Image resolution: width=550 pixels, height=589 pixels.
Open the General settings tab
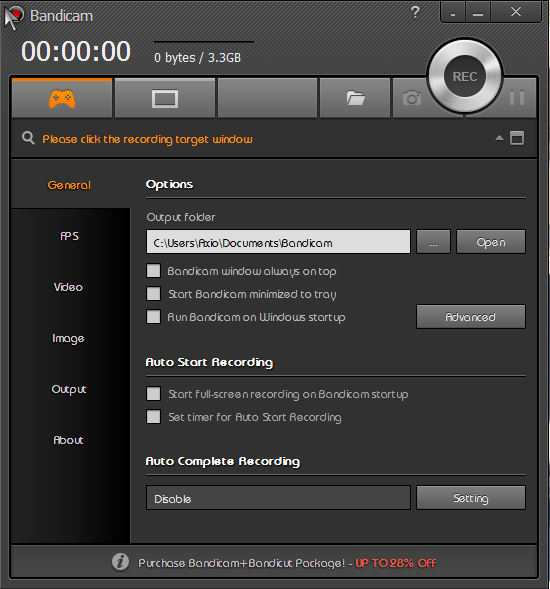coord(70,185)
